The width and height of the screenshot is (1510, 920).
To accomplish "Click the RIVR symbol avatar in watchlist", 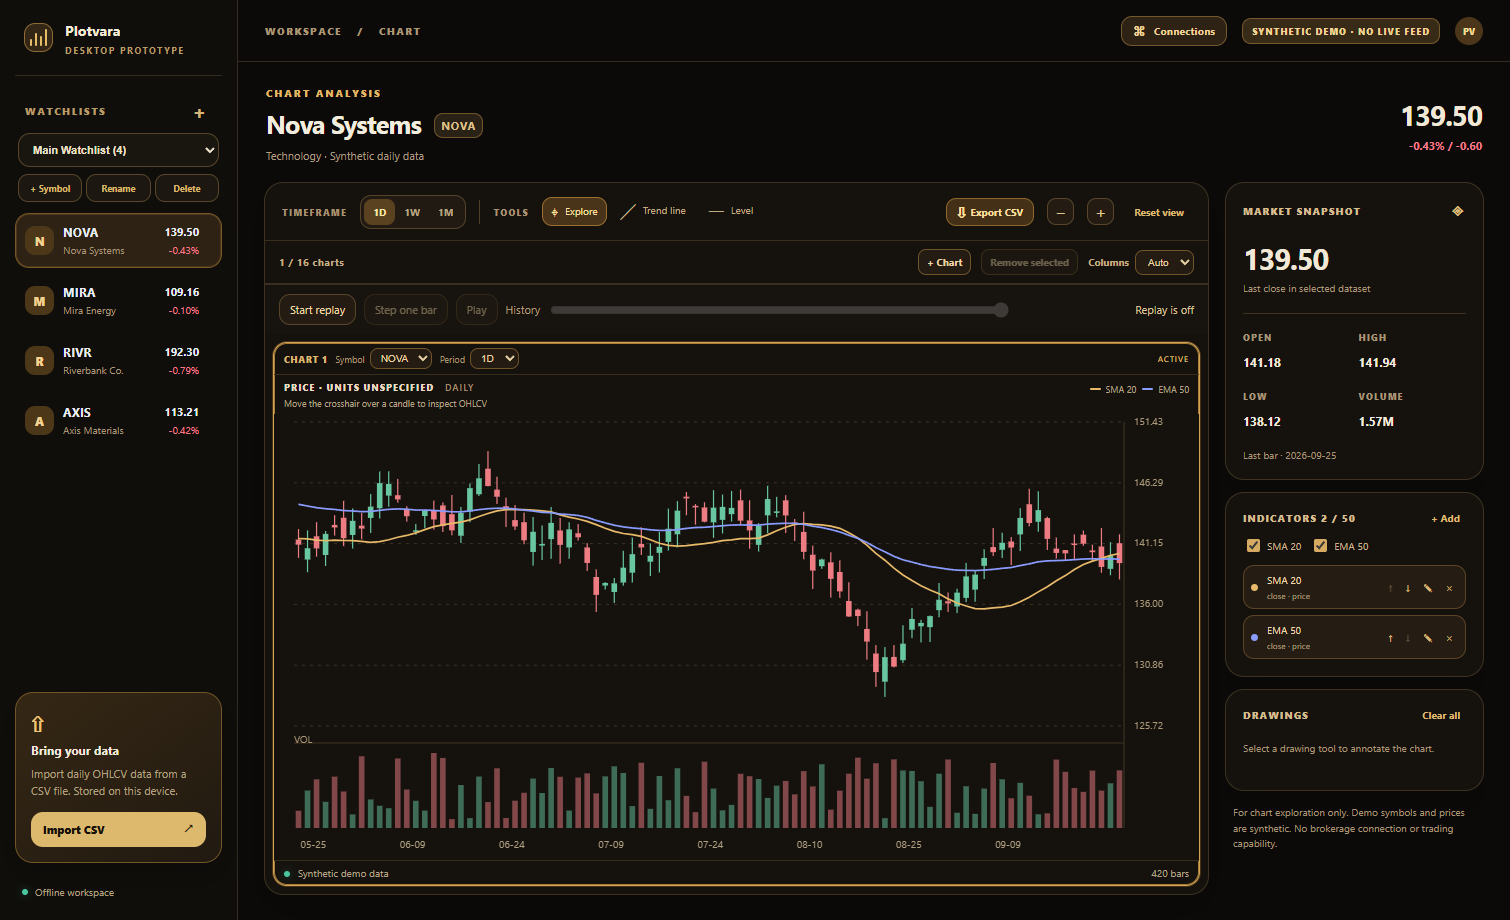I will [40, 361].
